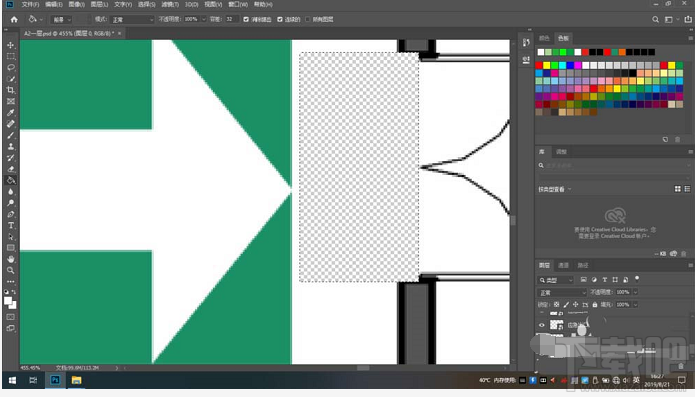Screen dimensions: 695x397
Task: Open the Filter menu
Action: pos(170,4)
